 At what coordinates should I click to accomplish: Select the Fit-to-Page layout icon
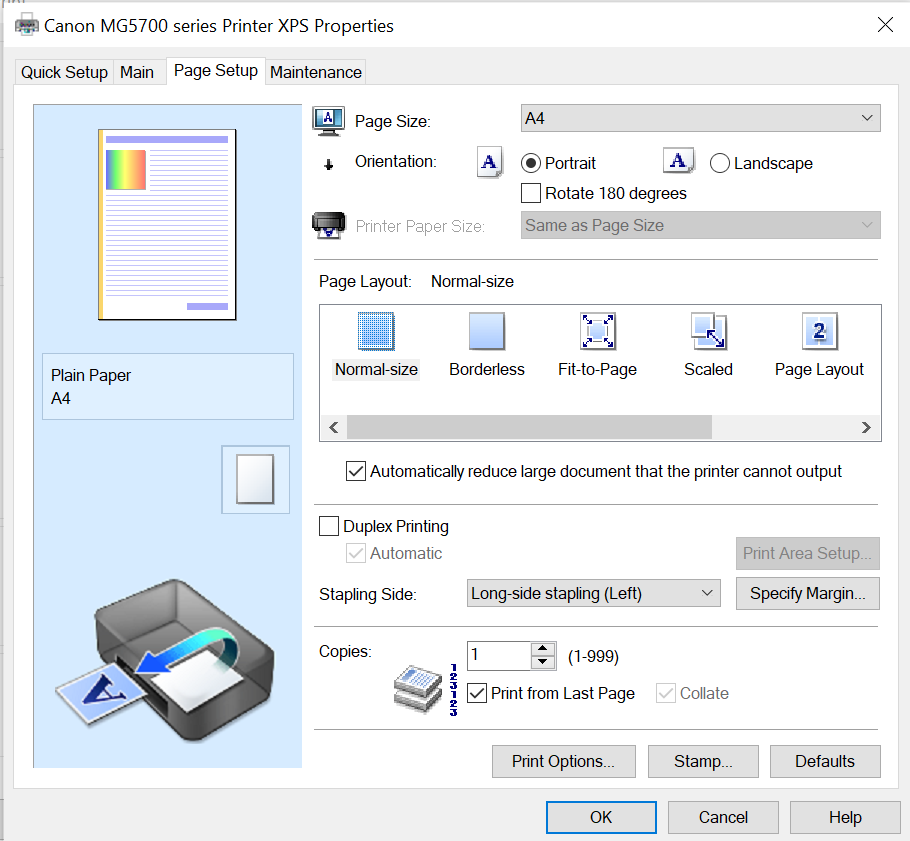point(597,331)
